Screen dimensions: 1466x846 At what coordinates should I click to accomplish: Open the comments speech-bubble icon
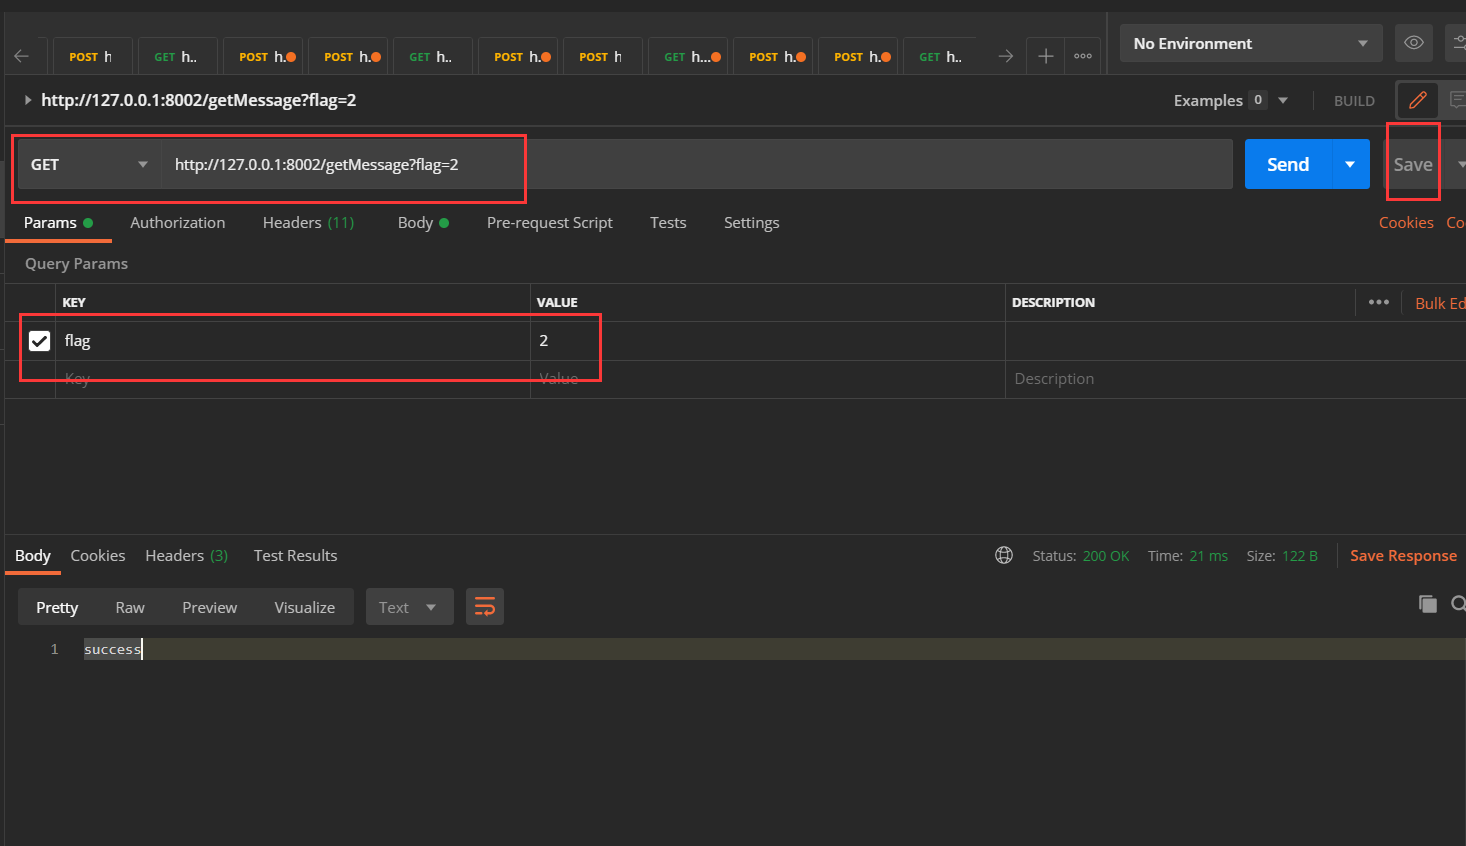(1457, 100)
